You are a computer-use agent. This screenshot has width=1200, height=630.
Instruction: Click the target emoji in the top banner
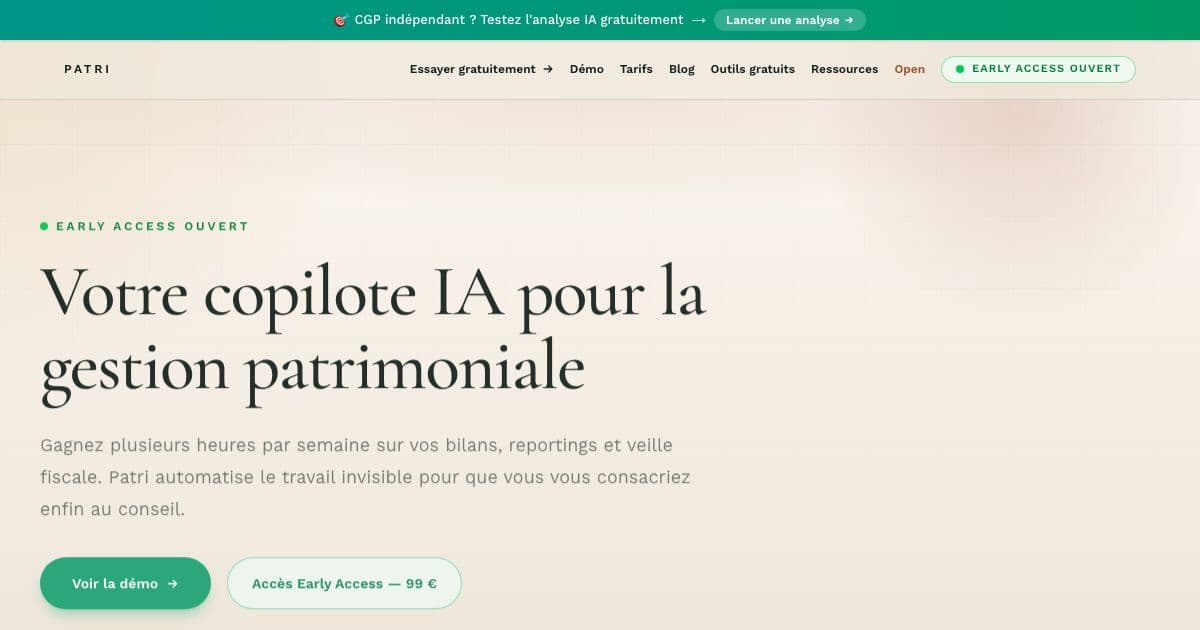[x=341, y=20]
